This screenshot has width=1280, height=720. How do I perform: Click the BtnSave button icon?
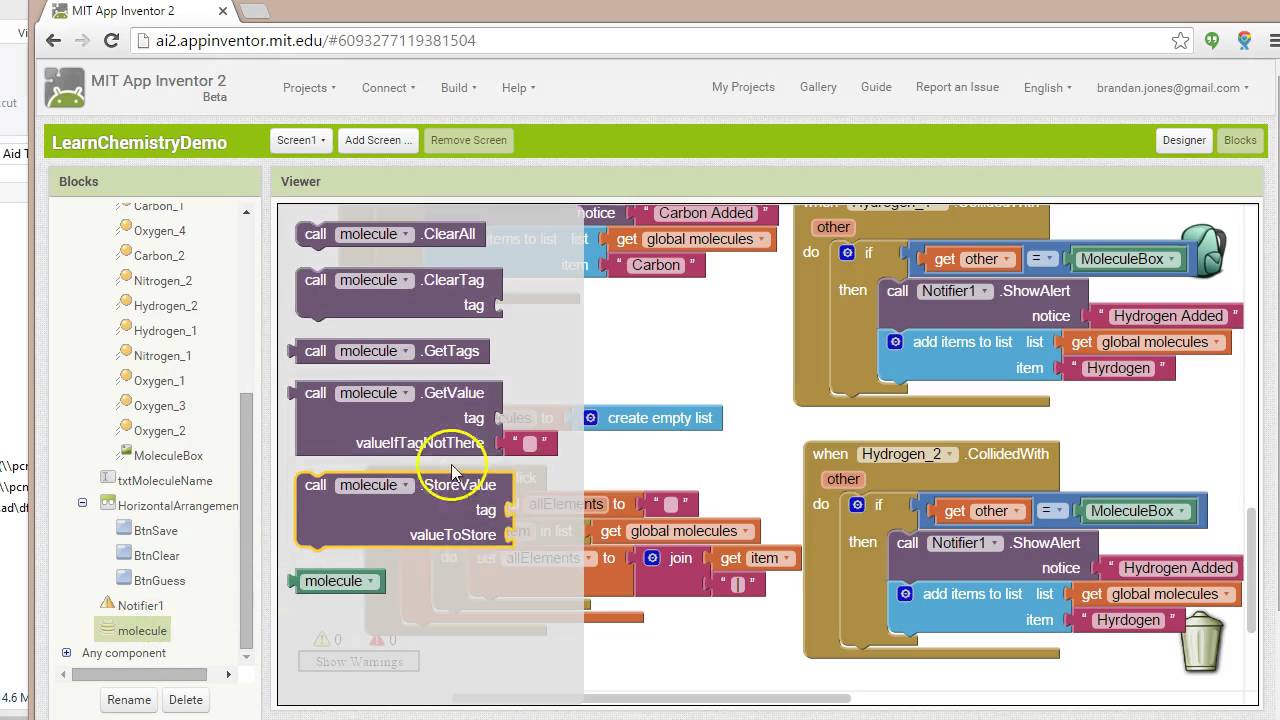pyautogui.click(x=124, y=529)
